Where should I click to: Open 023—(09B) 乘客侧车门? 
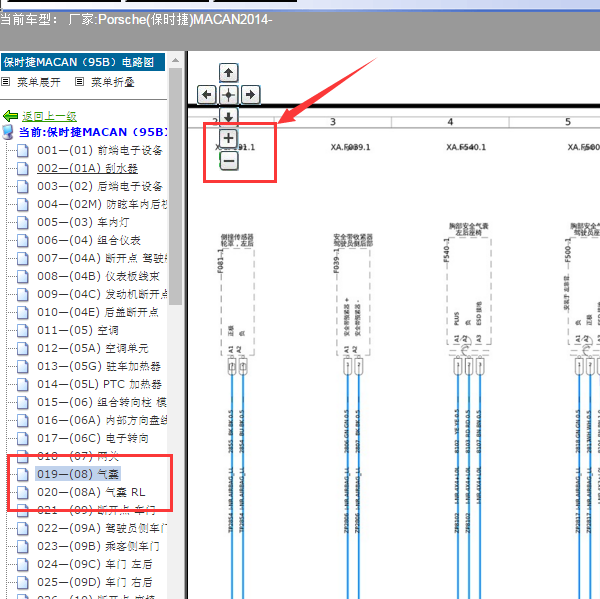[98, 547]
